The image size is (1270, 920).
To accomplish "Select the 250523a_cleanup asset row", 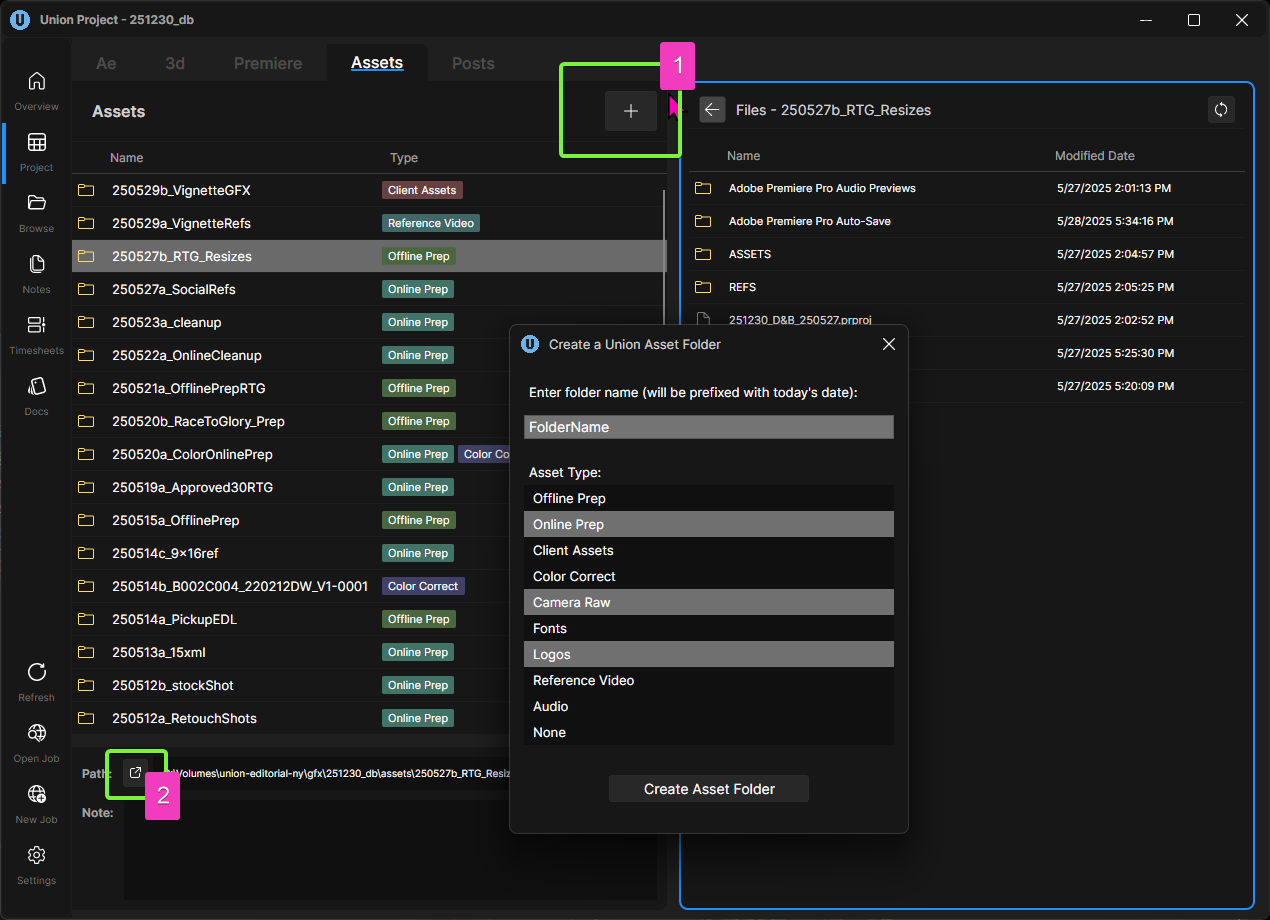I will click(x=290, y=322).
